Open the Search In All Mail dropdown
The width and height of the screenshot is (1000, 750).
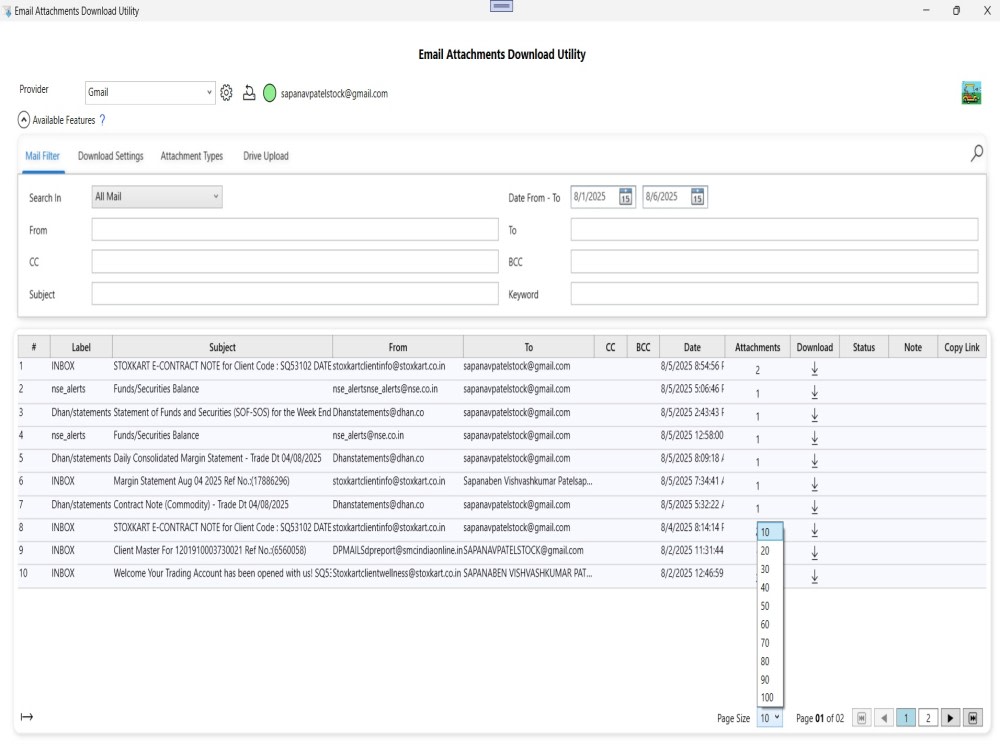(157, 196)
